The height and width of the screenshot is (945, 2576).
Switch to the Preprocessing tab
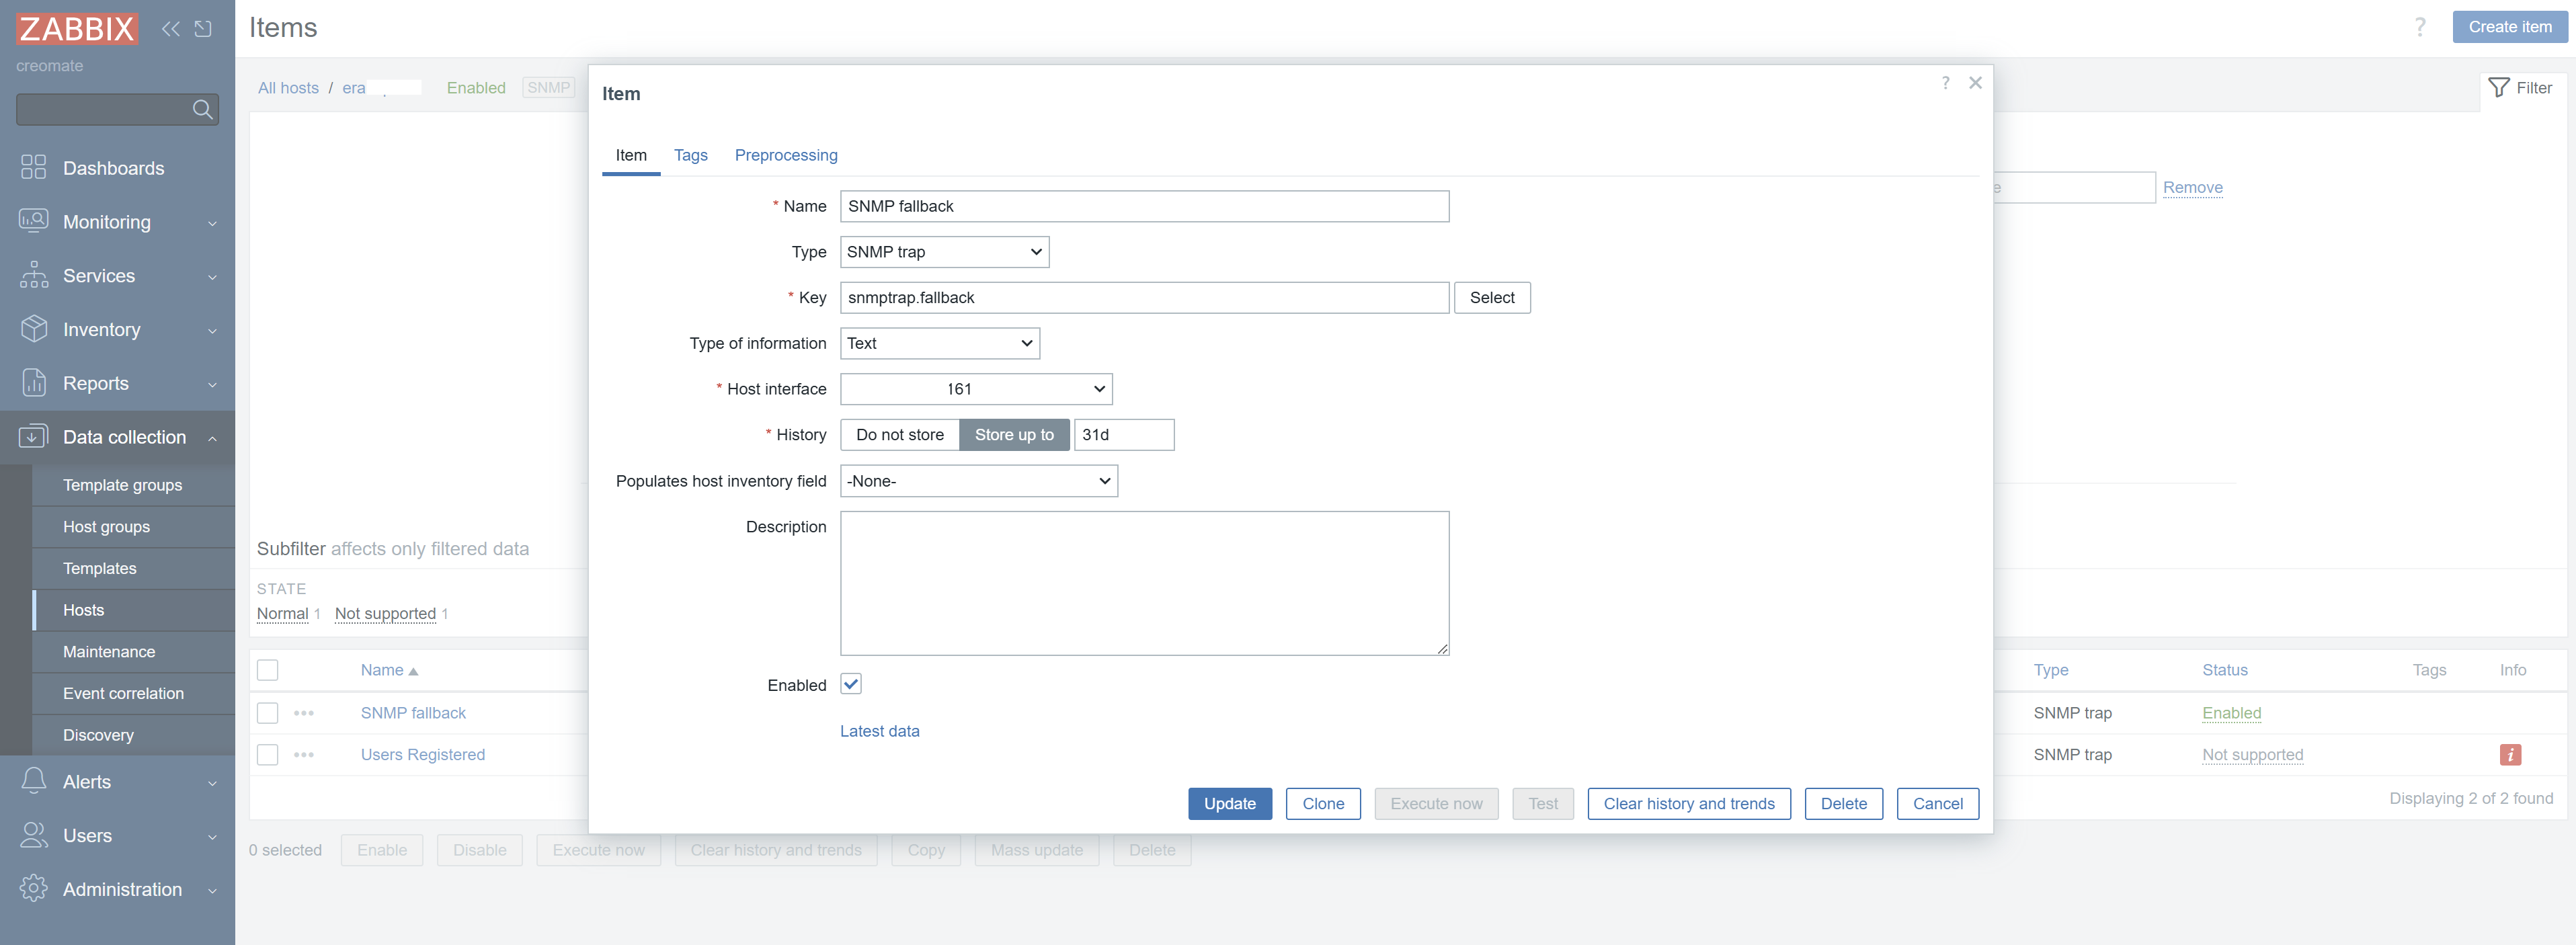click(x=785, y=155)
